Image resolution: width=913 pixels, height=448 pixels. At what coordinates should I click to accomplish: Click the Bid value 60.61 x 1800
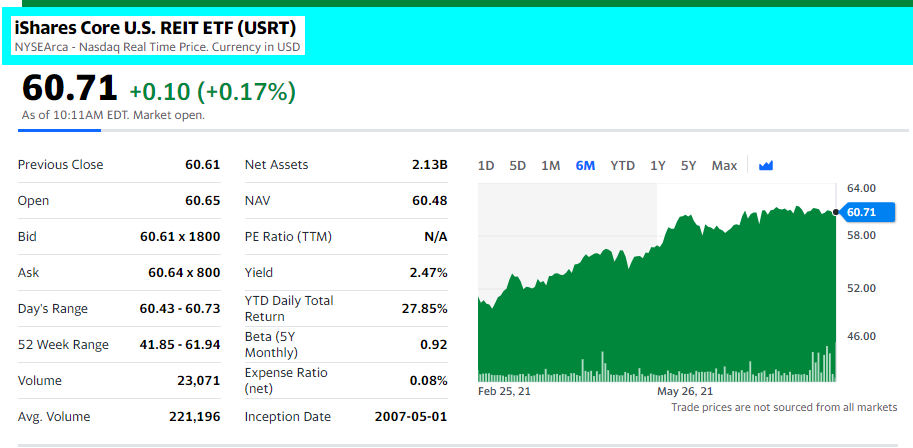coord(180,237)
